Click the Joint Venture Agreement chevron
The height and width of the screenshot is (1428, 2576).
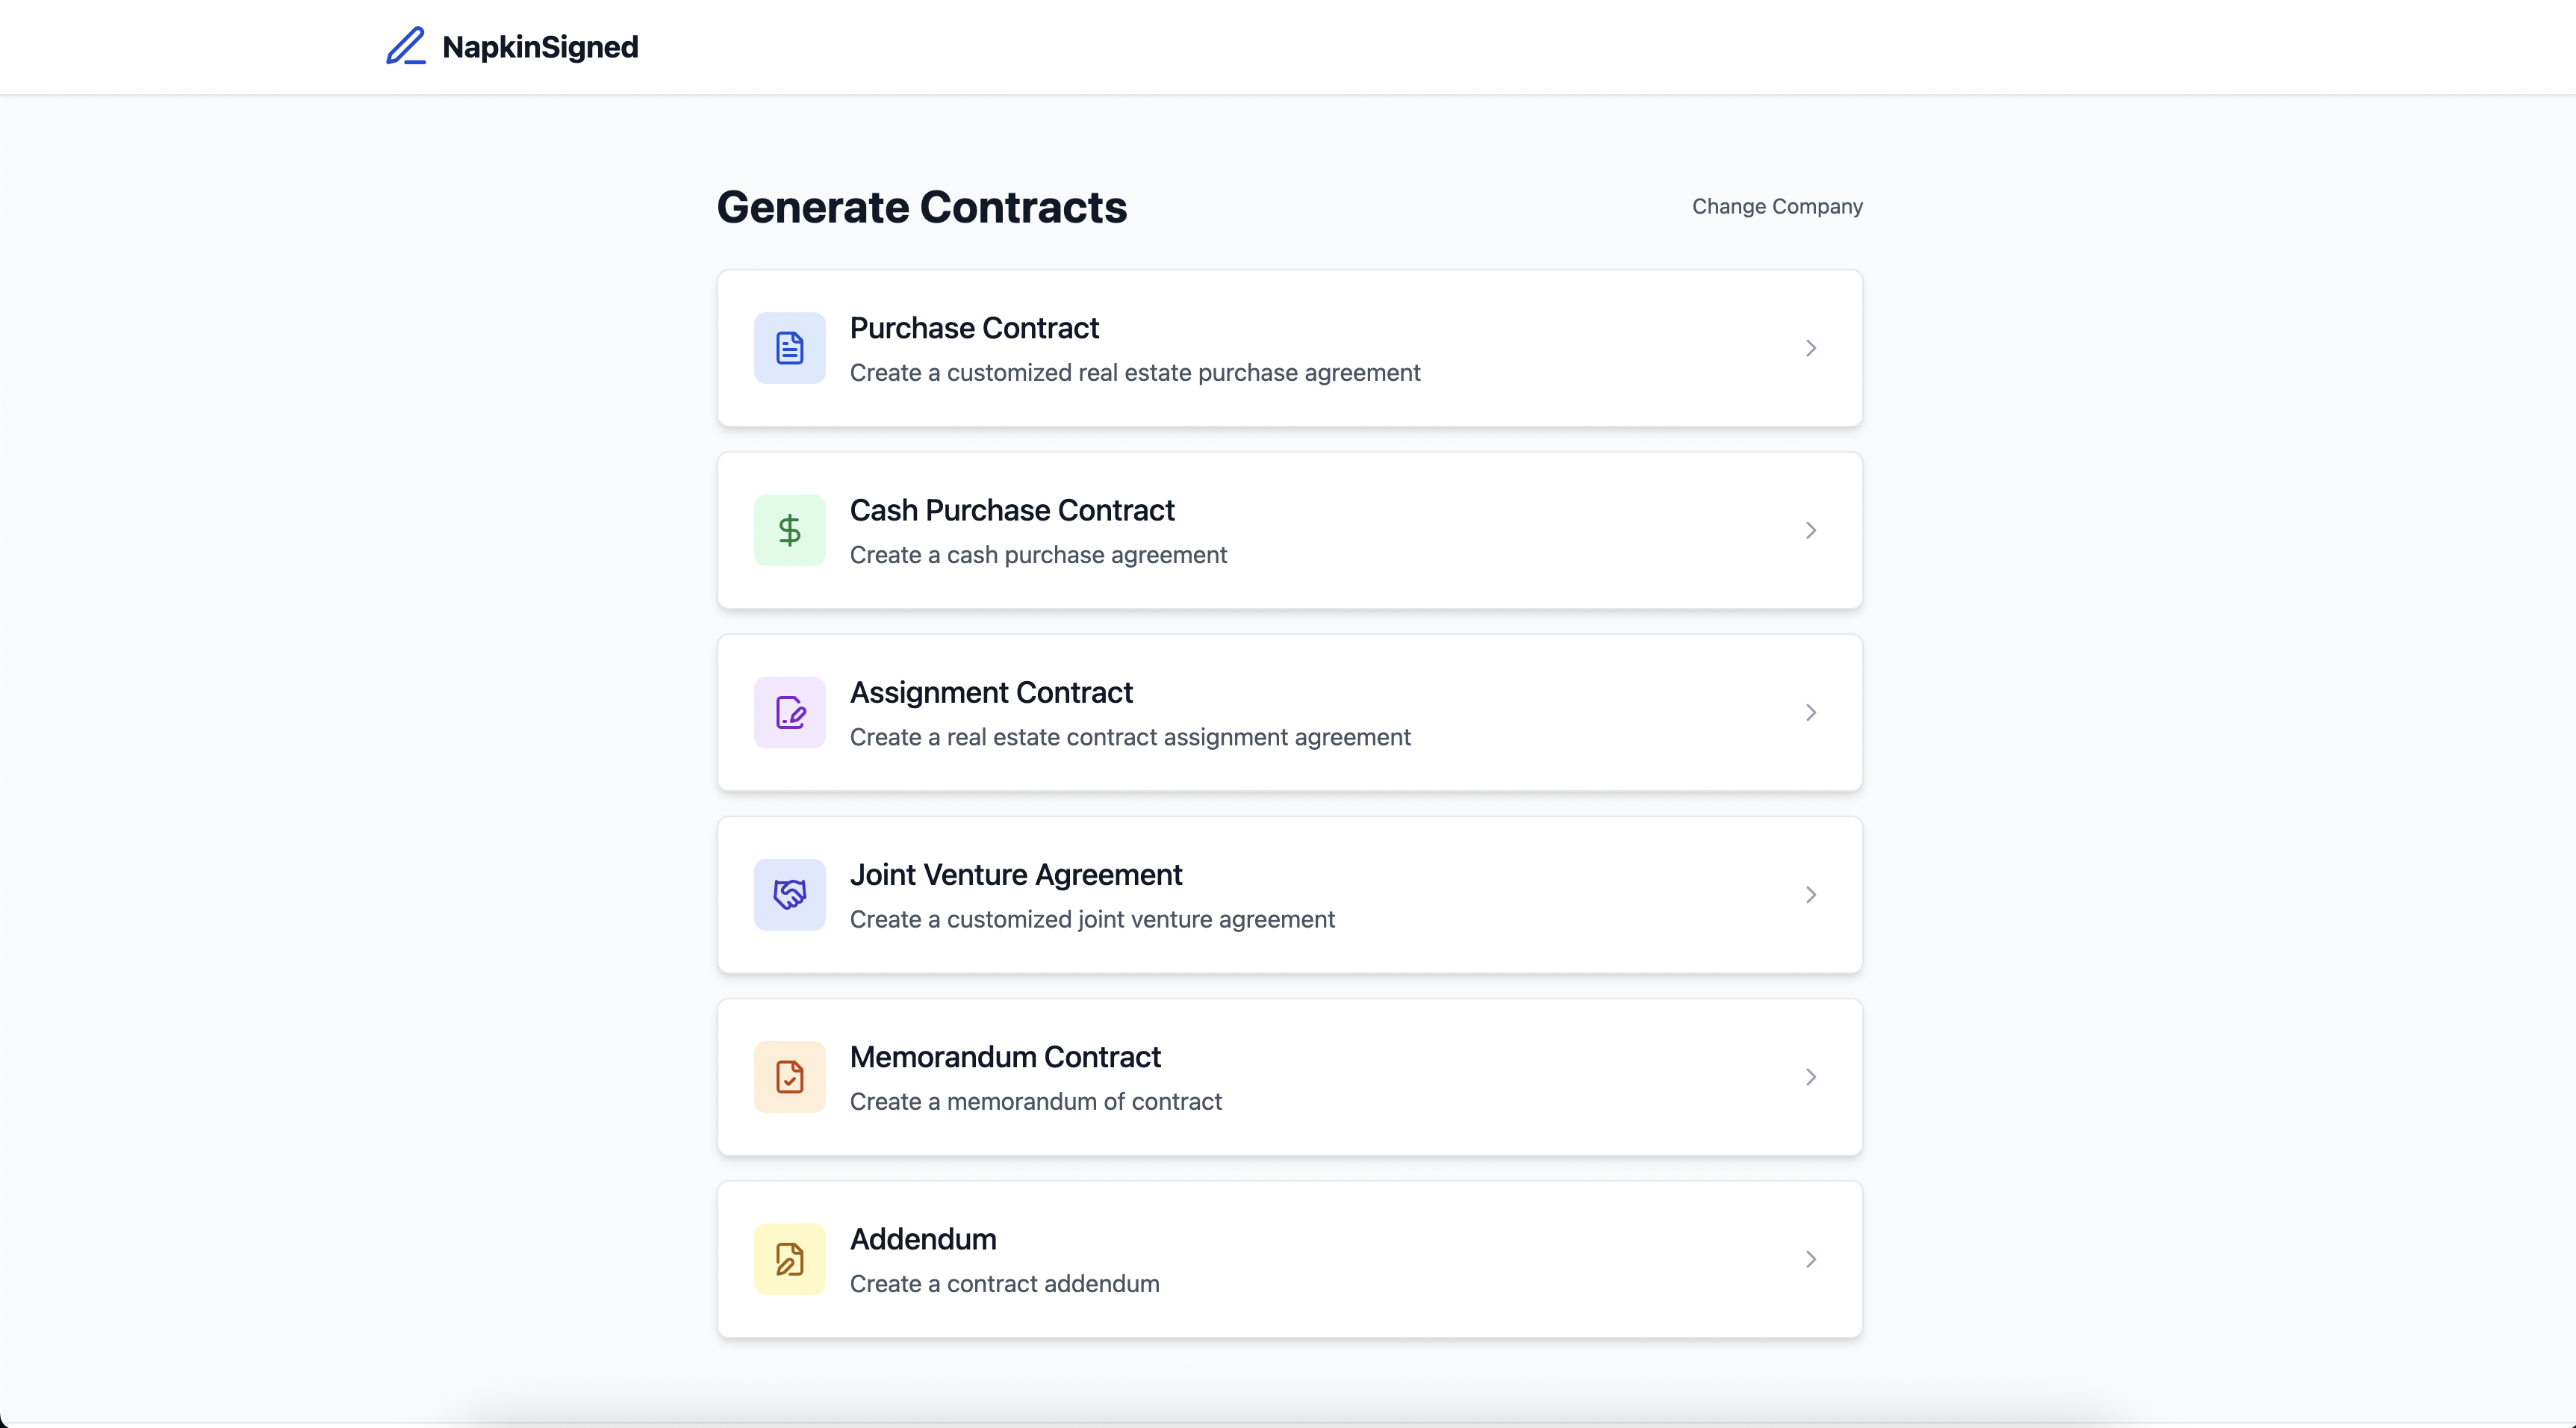[1810, 894]
